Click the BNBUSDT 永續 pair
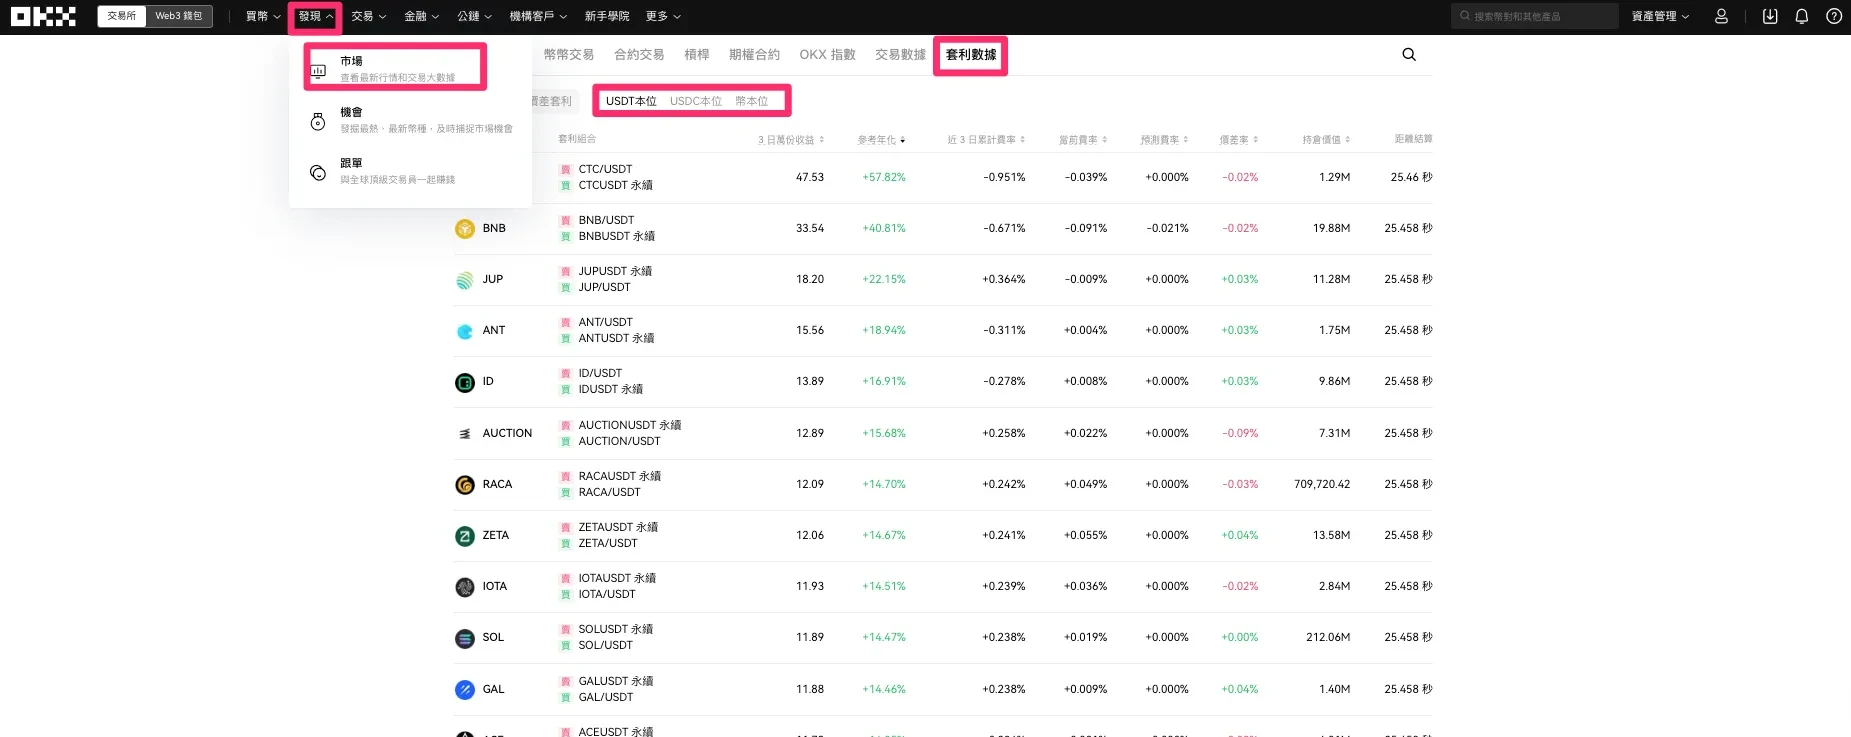 click(x=616, y=236)
